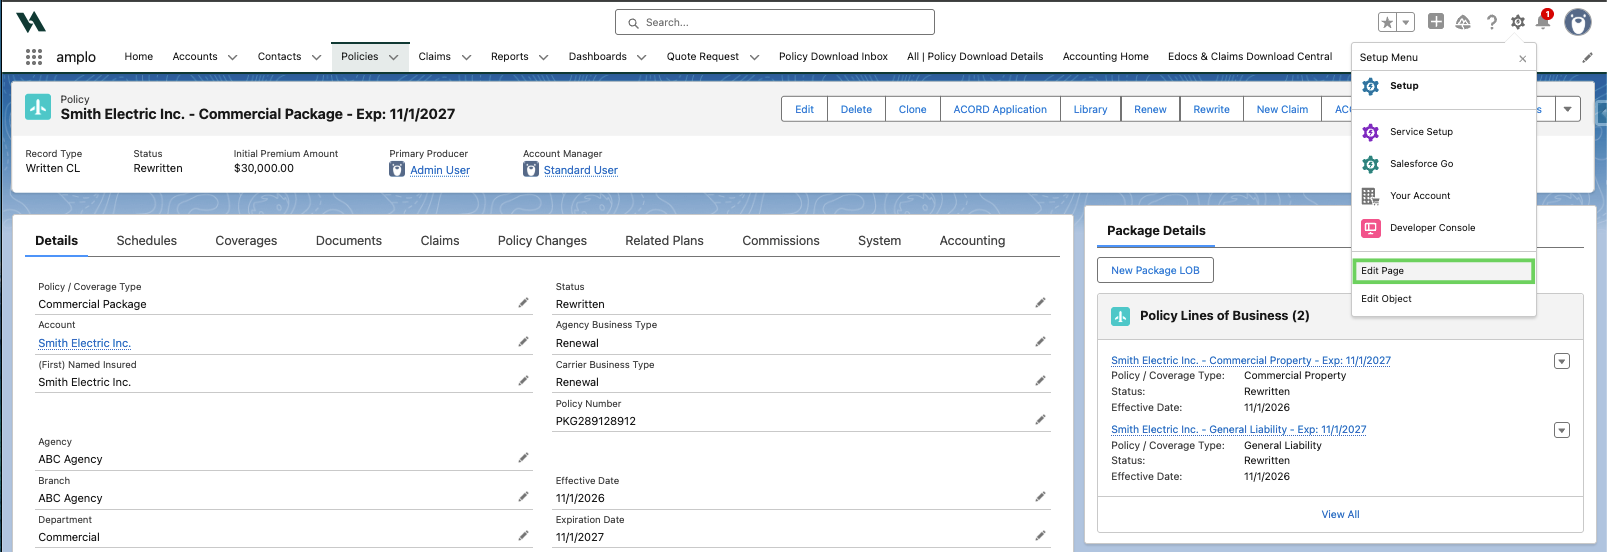Open the Accounts nav dropdown chevron
Viewport: 1607px width, 552px height.
click(x=232, y=57)
